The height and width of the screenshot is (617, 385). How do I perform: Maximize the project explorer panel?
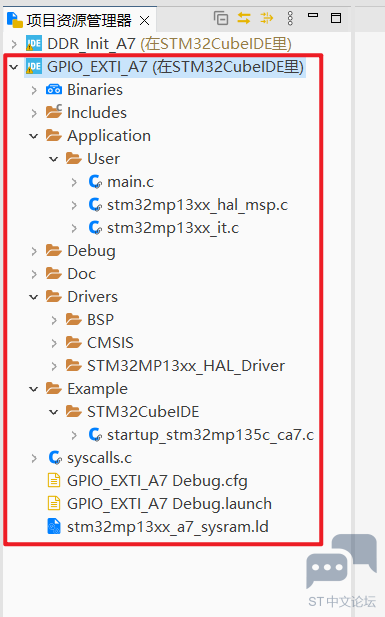click(x=336, y=18)
